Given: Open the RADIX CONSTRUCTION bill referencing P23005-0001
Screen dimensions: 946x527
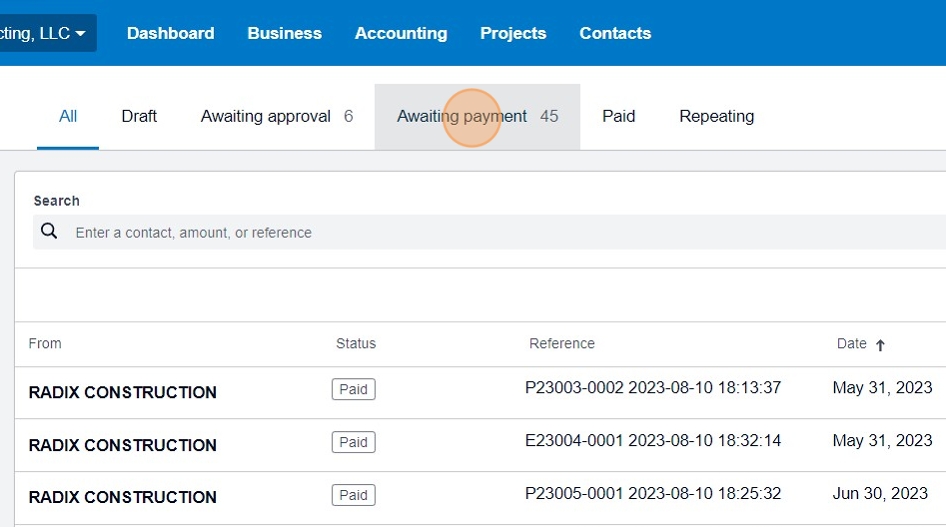Looking at the screenshot, I should (480, 498).
